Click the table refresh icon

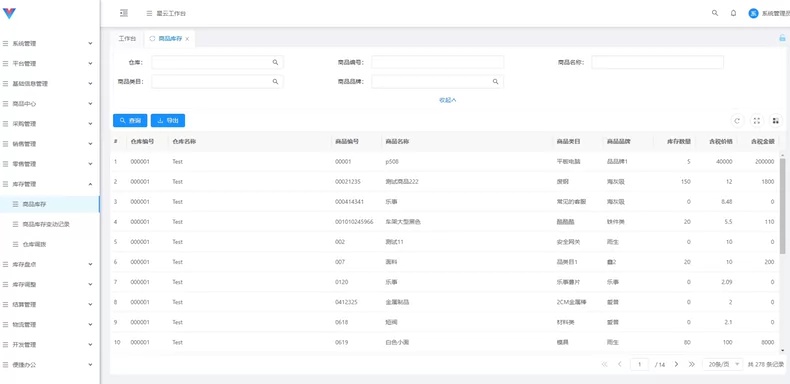coord(737,120)
